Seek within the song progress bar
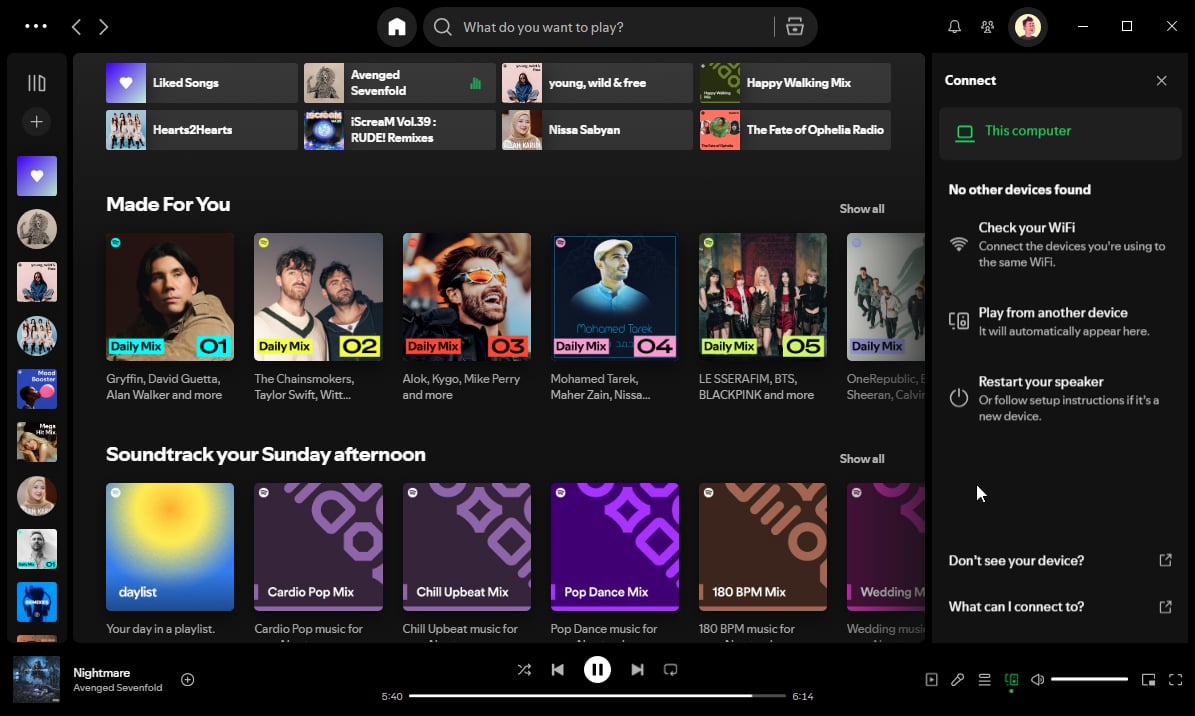The height and width of the screenshot is (716, 1195). [598, 696]
